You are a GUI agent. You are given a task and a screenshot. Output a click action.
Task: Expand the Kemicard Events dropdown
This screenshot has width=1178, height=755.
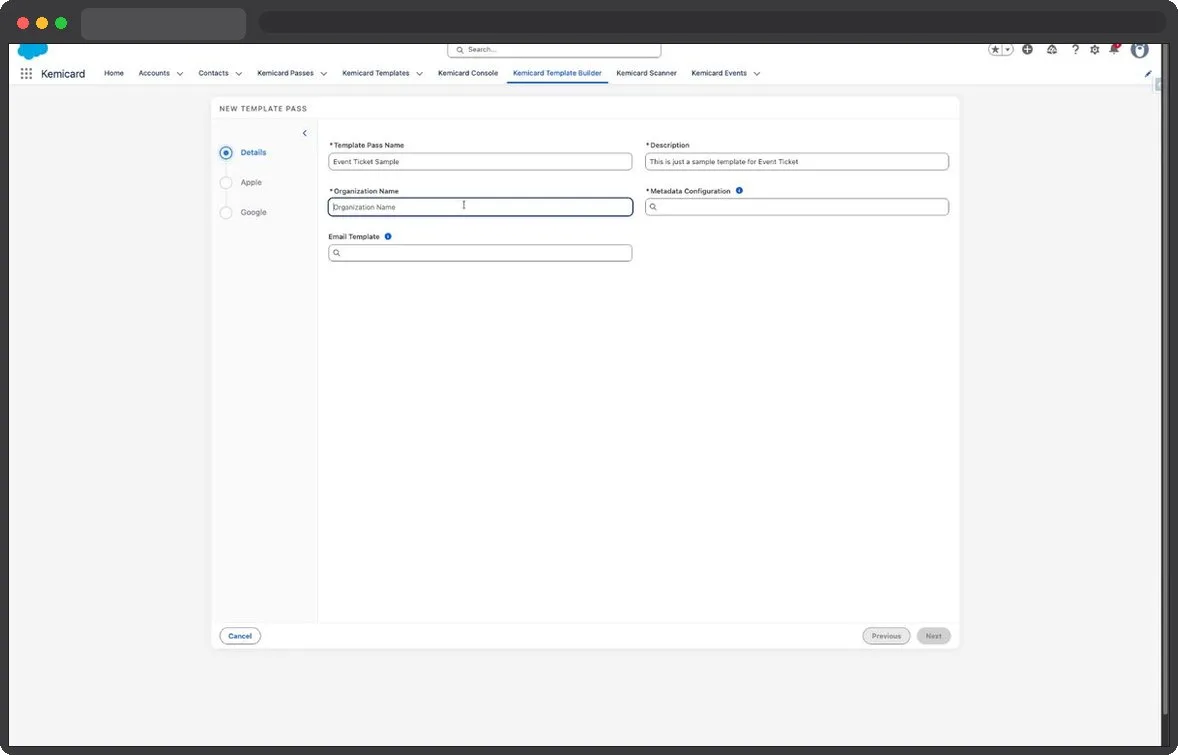(x=757, y=74)
